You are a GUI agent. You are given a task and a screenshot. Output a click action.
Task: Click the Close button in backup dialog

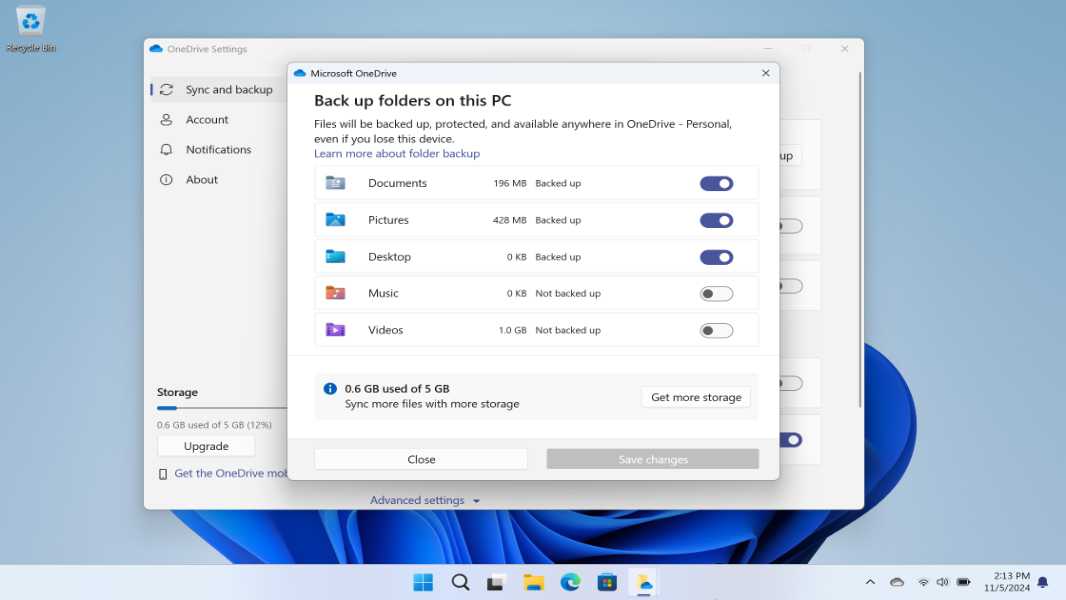tap(421, 459)
